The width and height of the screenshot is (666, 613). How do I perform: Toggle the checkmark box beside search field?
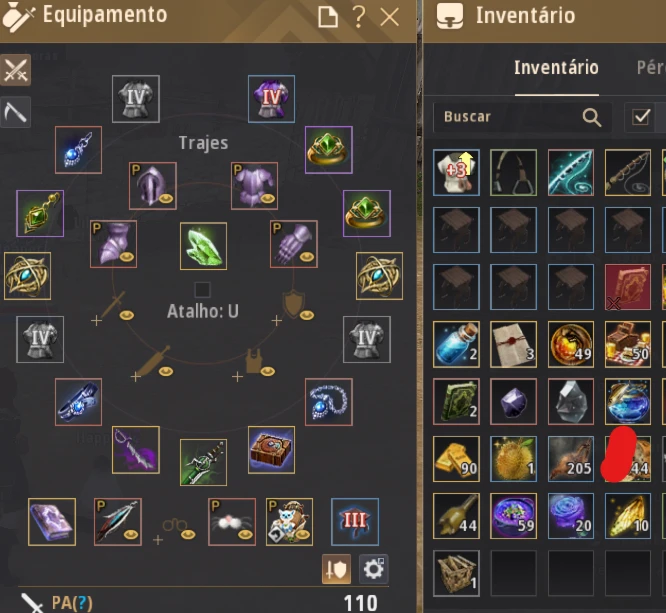(641, 116)
